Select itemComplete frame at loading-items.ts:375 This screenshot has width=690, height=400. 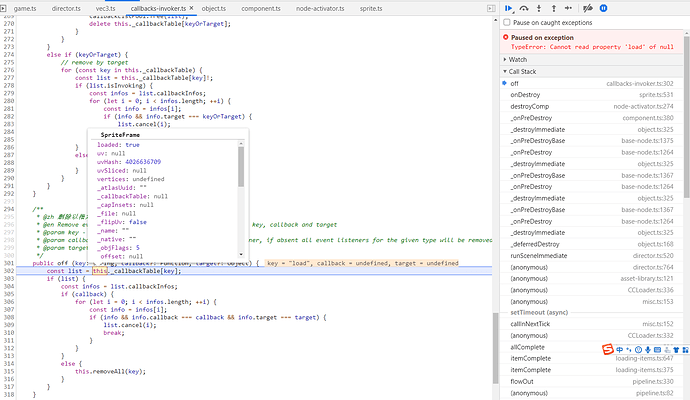pos(592,370)
